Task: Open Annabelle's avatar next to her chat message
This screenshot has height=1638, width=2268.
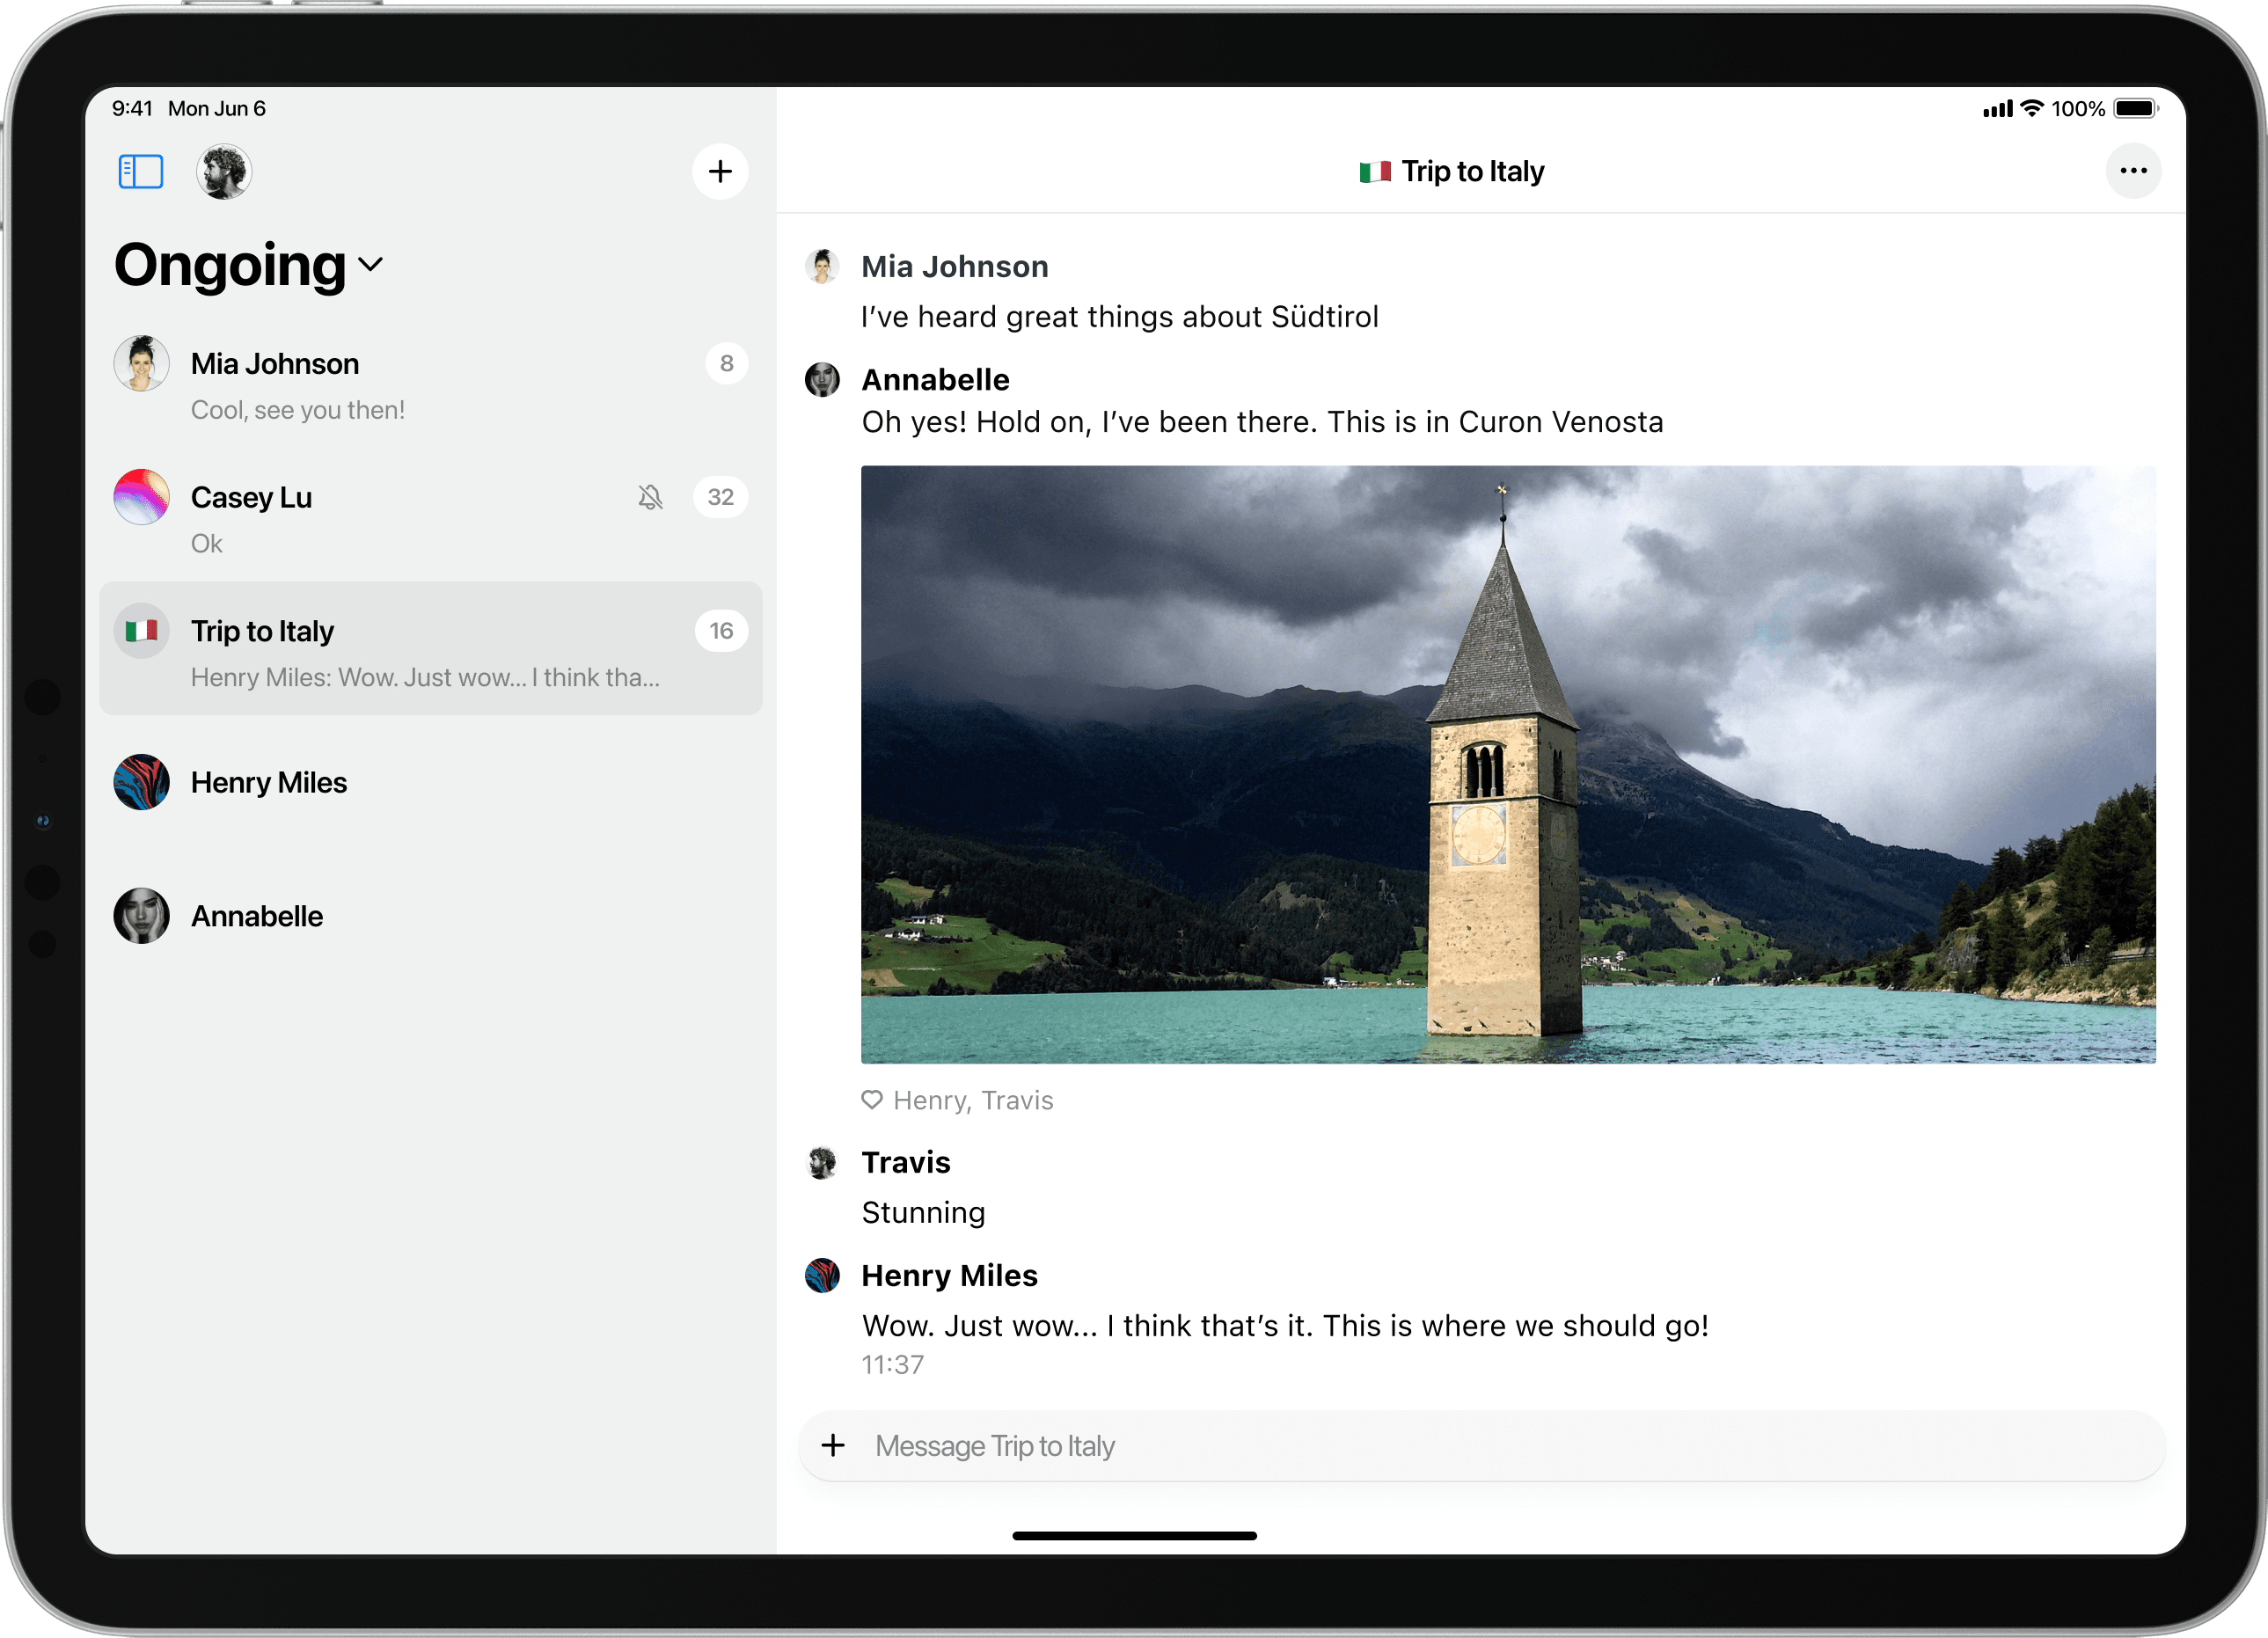Action: (822, 380)
